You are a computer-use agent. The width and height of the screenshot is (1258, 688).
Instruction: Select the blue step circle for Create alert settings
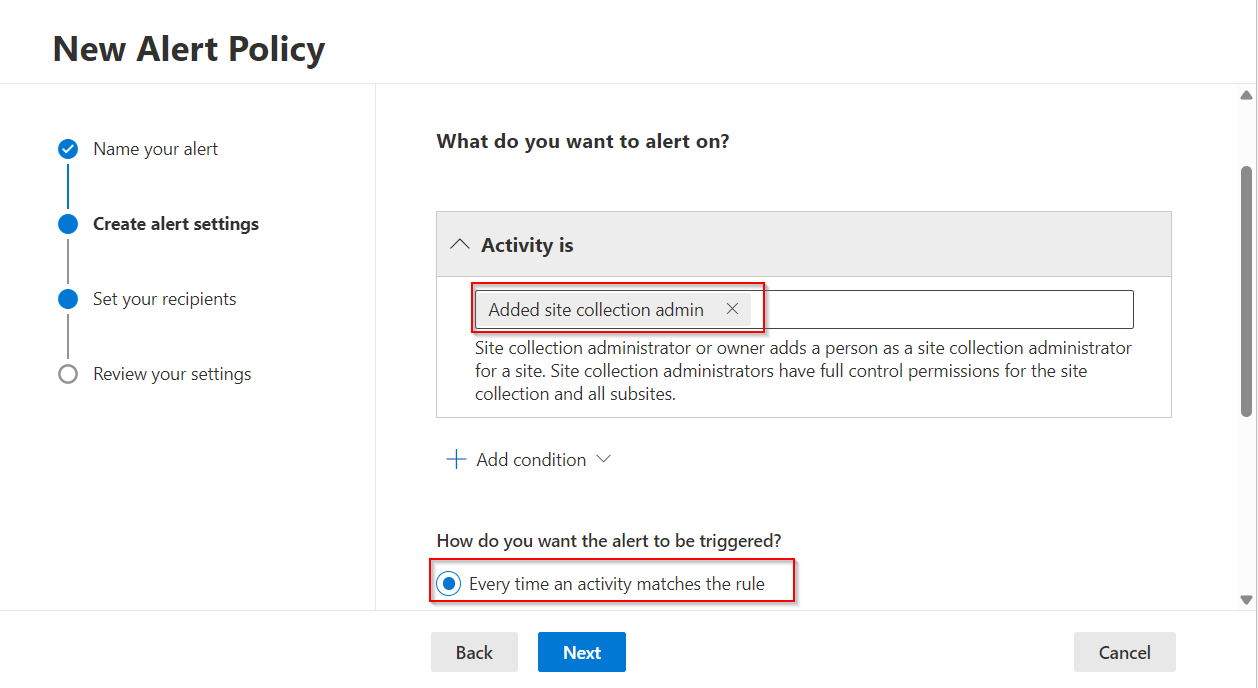point(67,223)
